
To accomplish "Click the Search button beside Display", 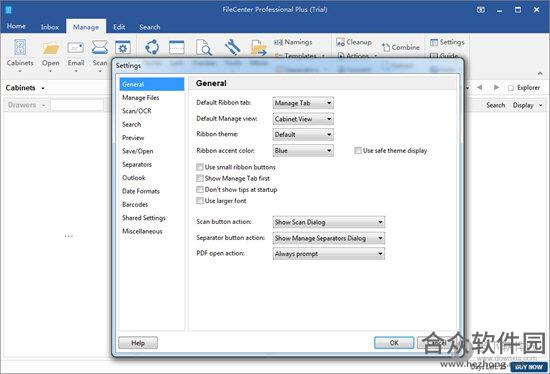I will point(495,105).
